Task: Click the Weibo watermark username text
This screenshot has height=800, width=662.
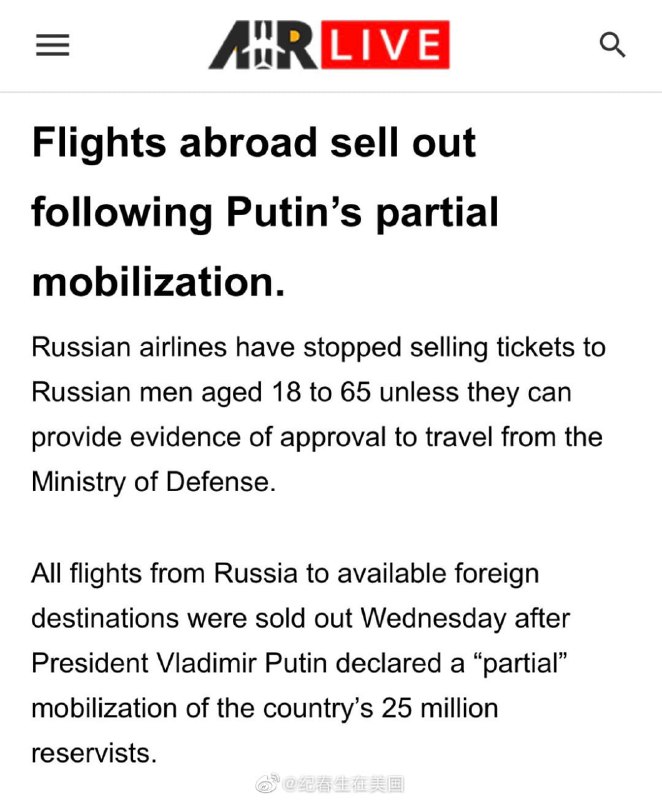Action: pos(343,785)
